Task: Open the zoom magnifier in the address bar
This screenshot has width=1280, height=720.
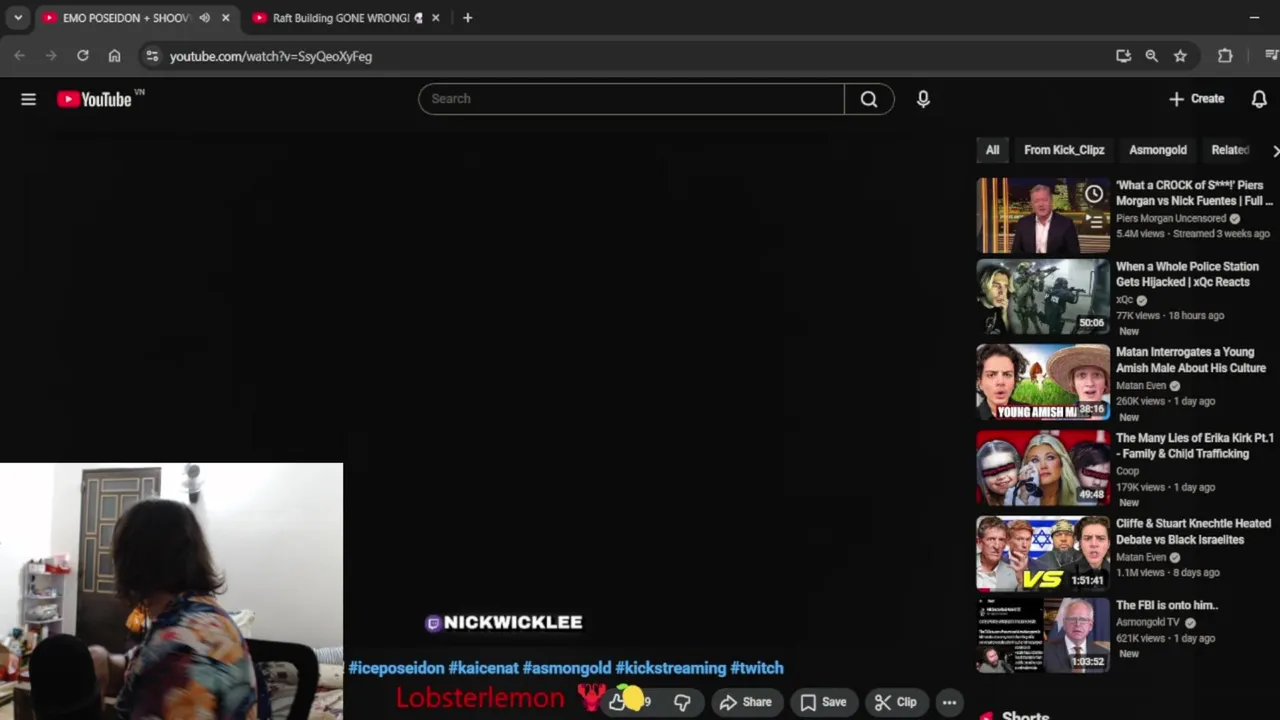Action: tap(1152, 56)
